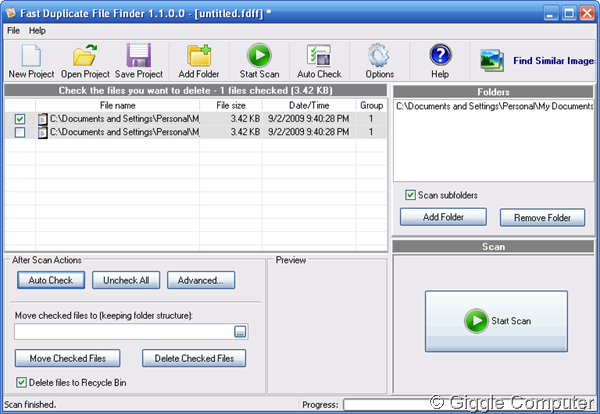The height and width of the screenshot is (414, 600).
Task: Uncheck the first duplicate file's checkbox
Action: click(x=20, y=119)
